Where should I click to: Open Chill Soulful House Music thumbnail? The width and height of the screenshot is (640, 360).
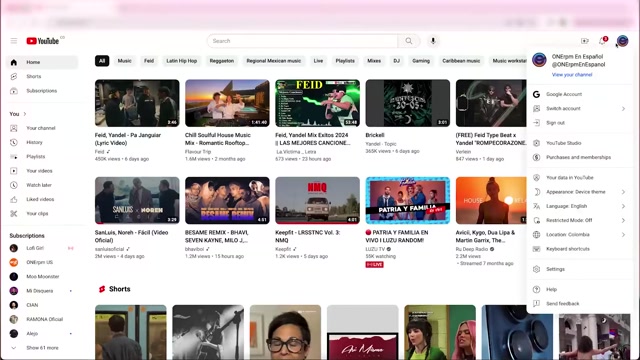point(227,103)
